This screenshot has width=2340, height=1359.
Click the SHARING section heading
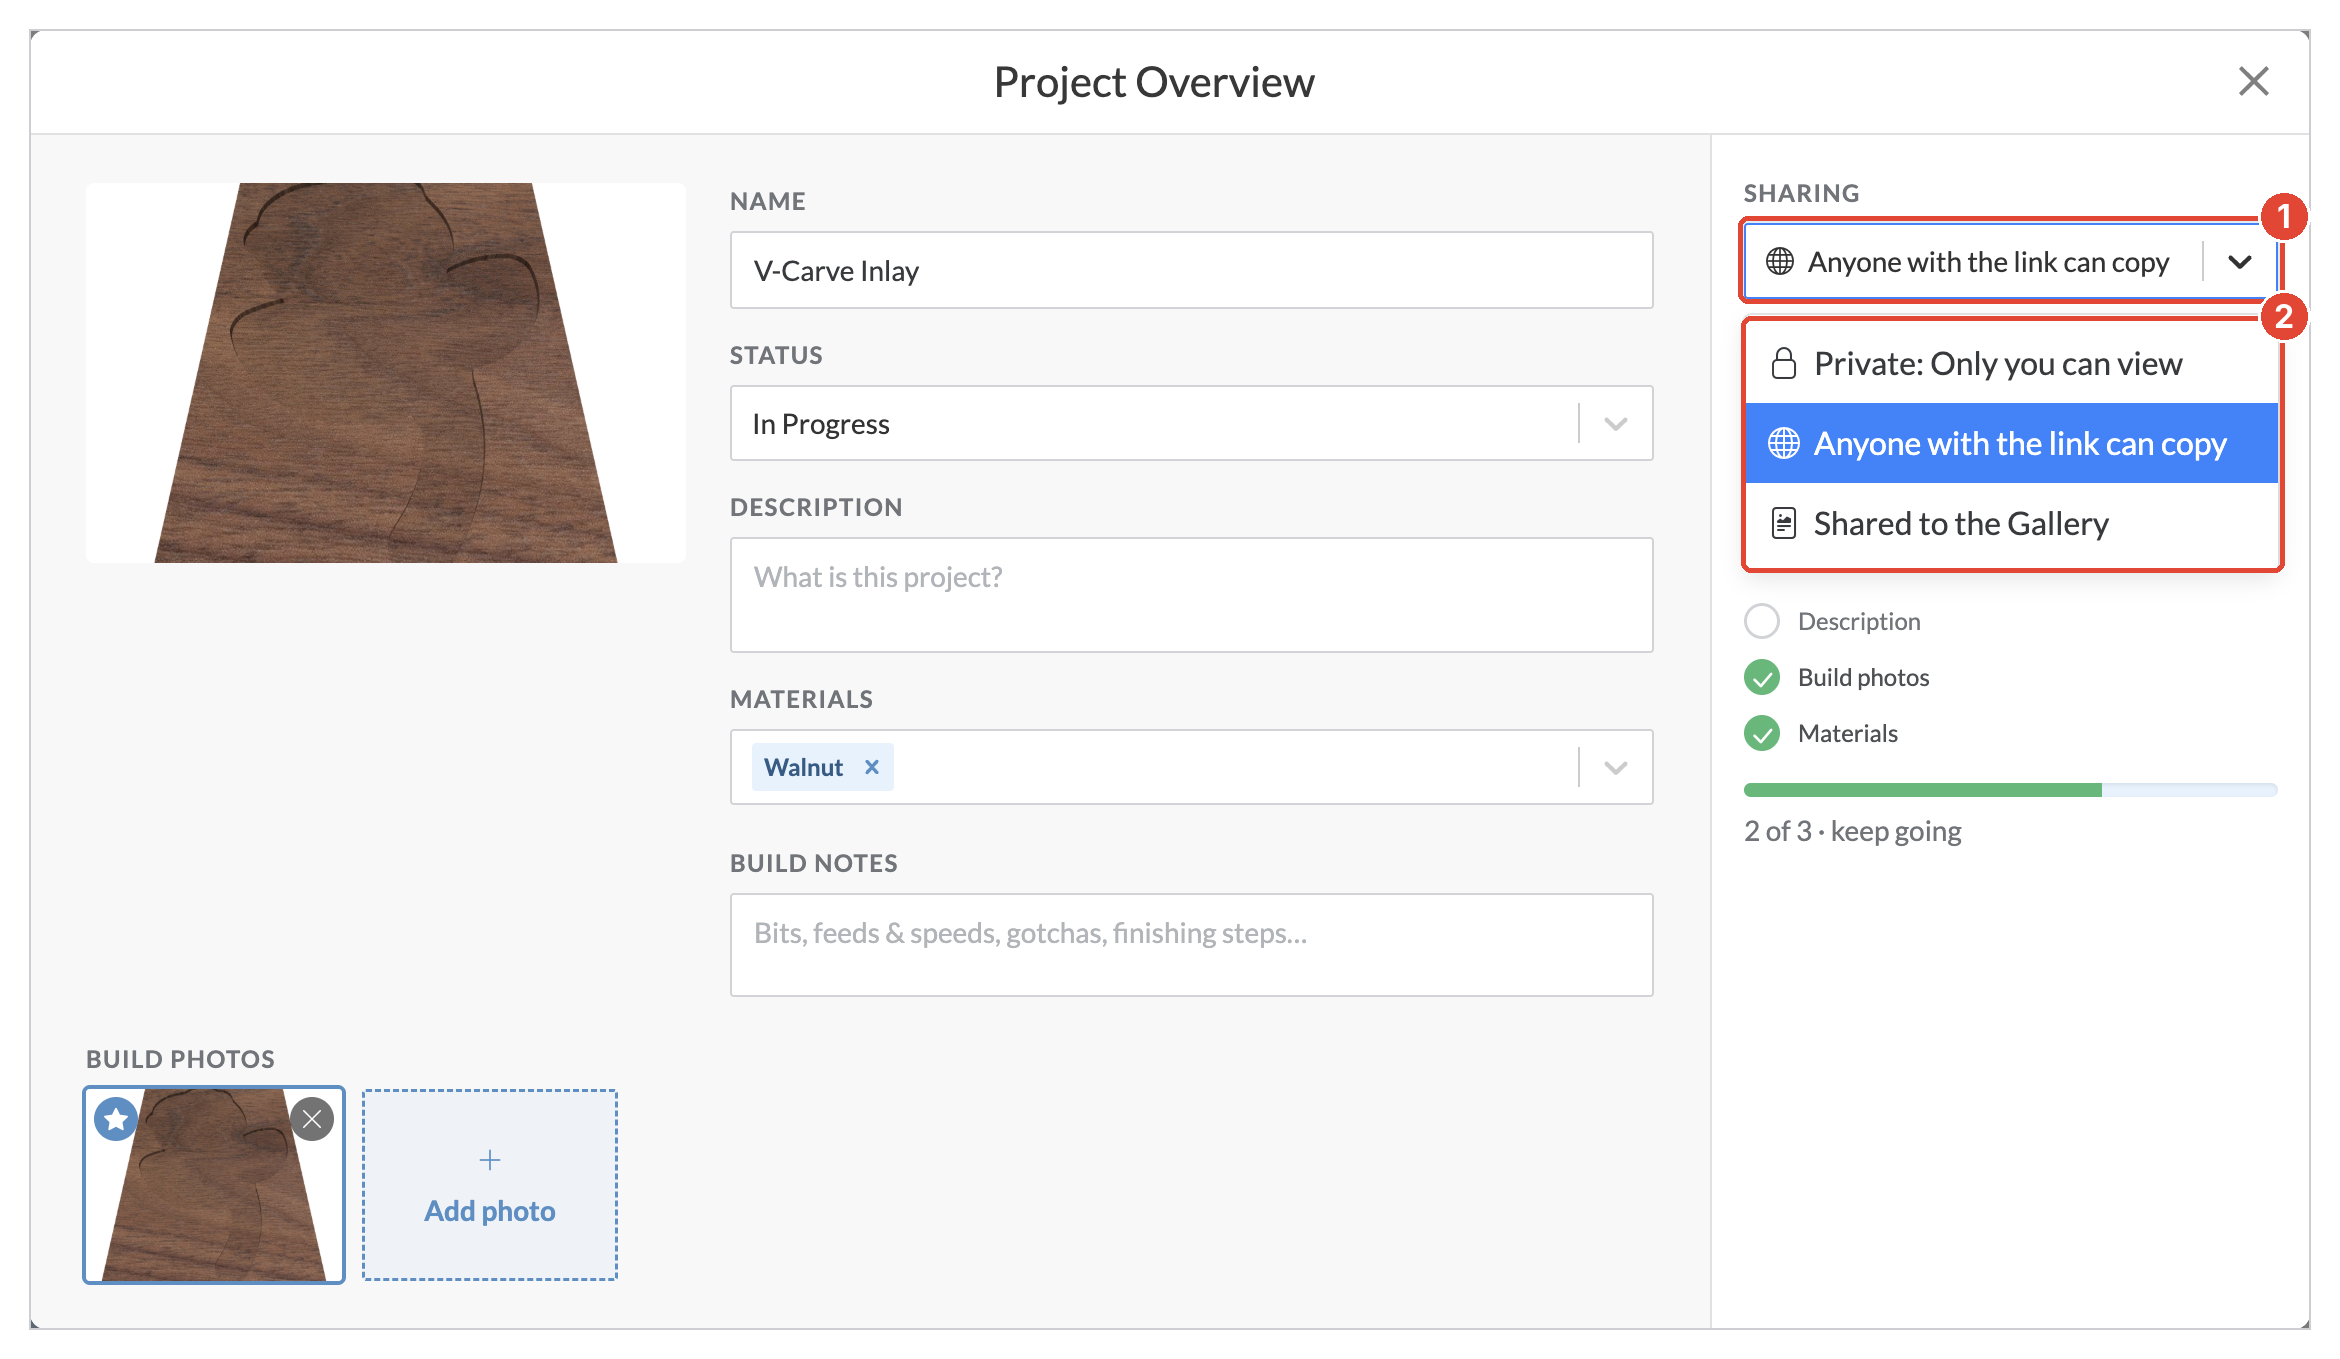click(1801, 193)
